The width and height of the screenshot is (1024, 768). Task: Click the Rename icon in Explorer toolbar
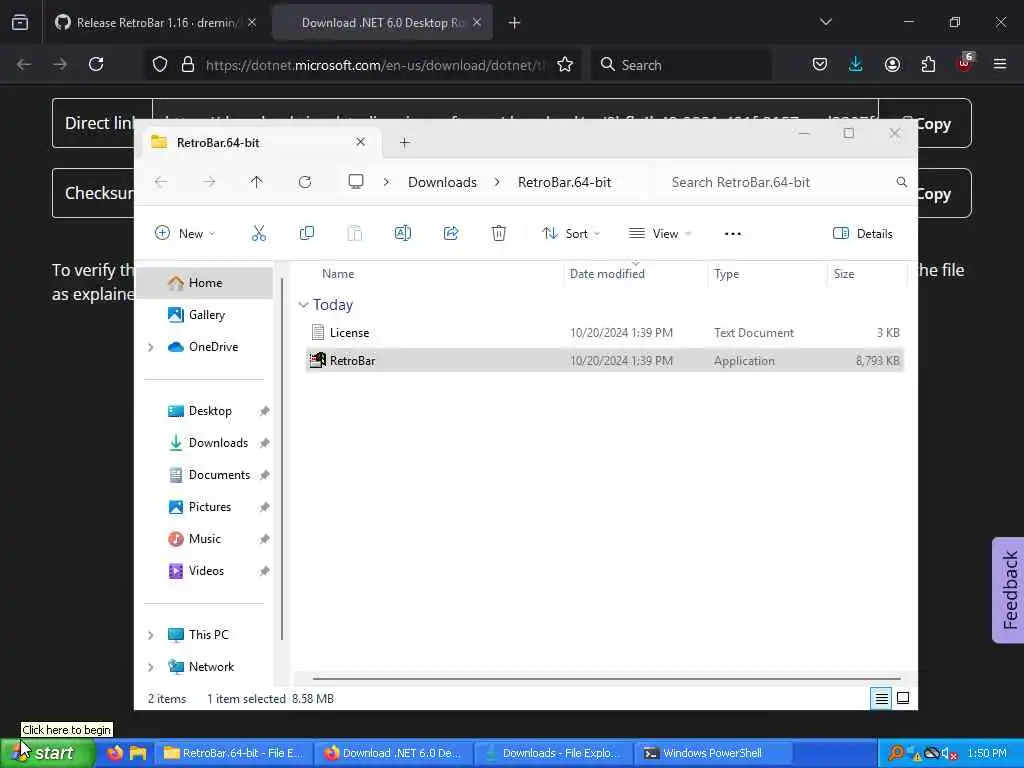coord(403,233)
